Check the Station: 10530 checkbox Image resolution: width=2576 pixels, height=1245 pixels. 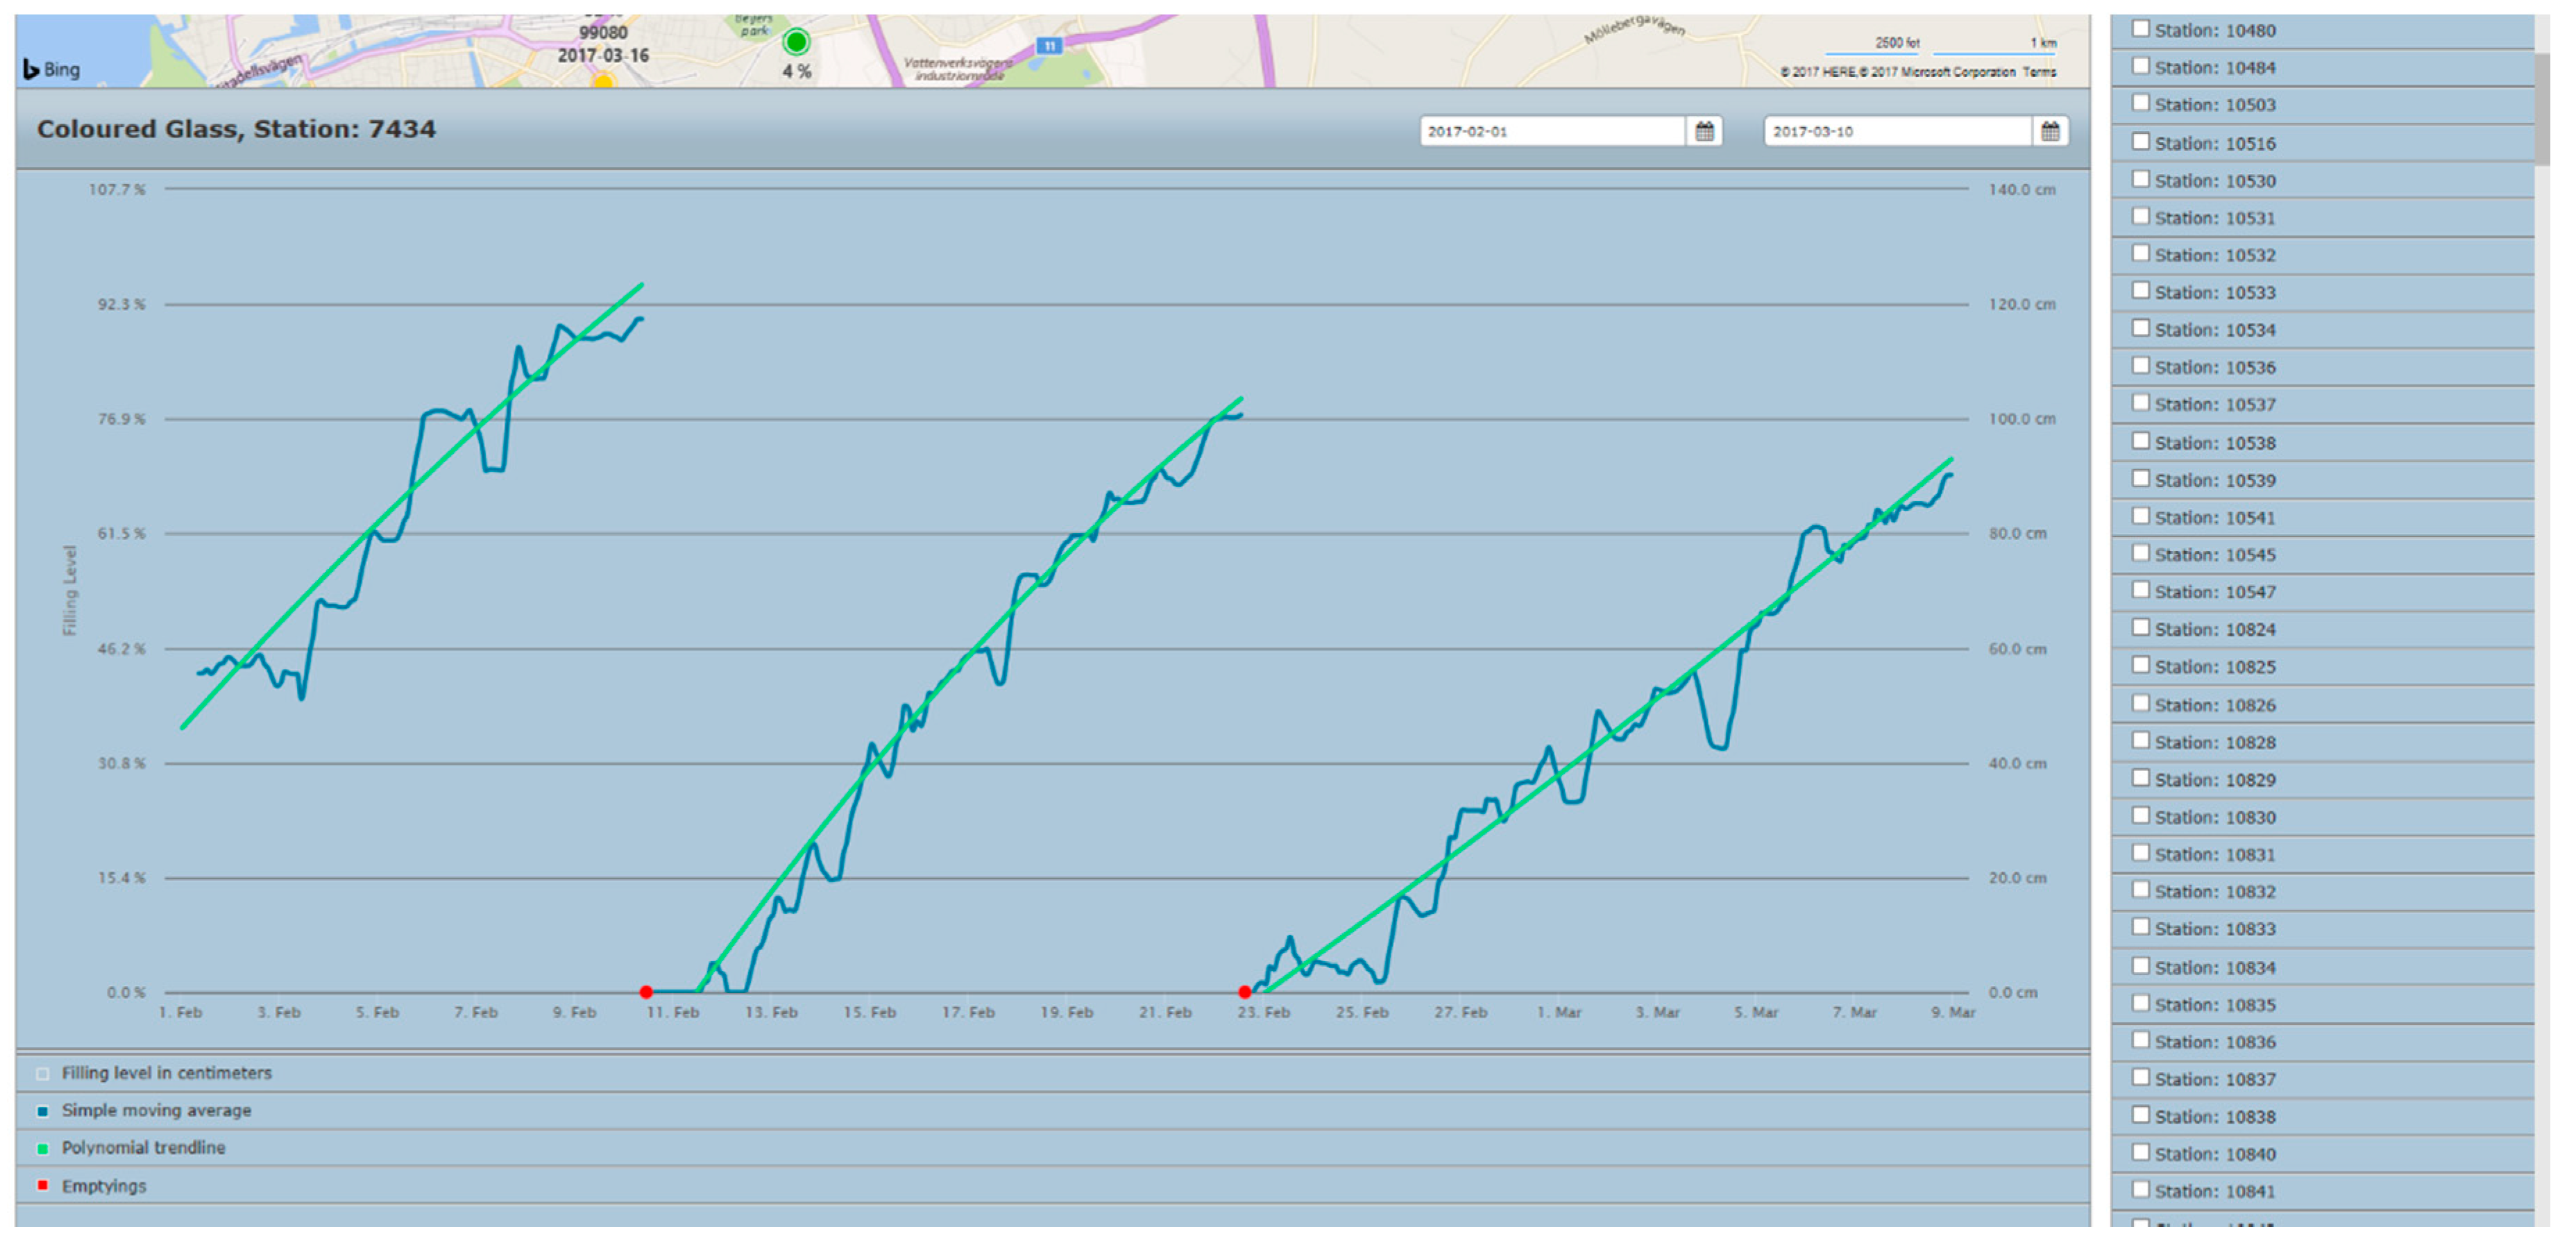click(2140, 179)
